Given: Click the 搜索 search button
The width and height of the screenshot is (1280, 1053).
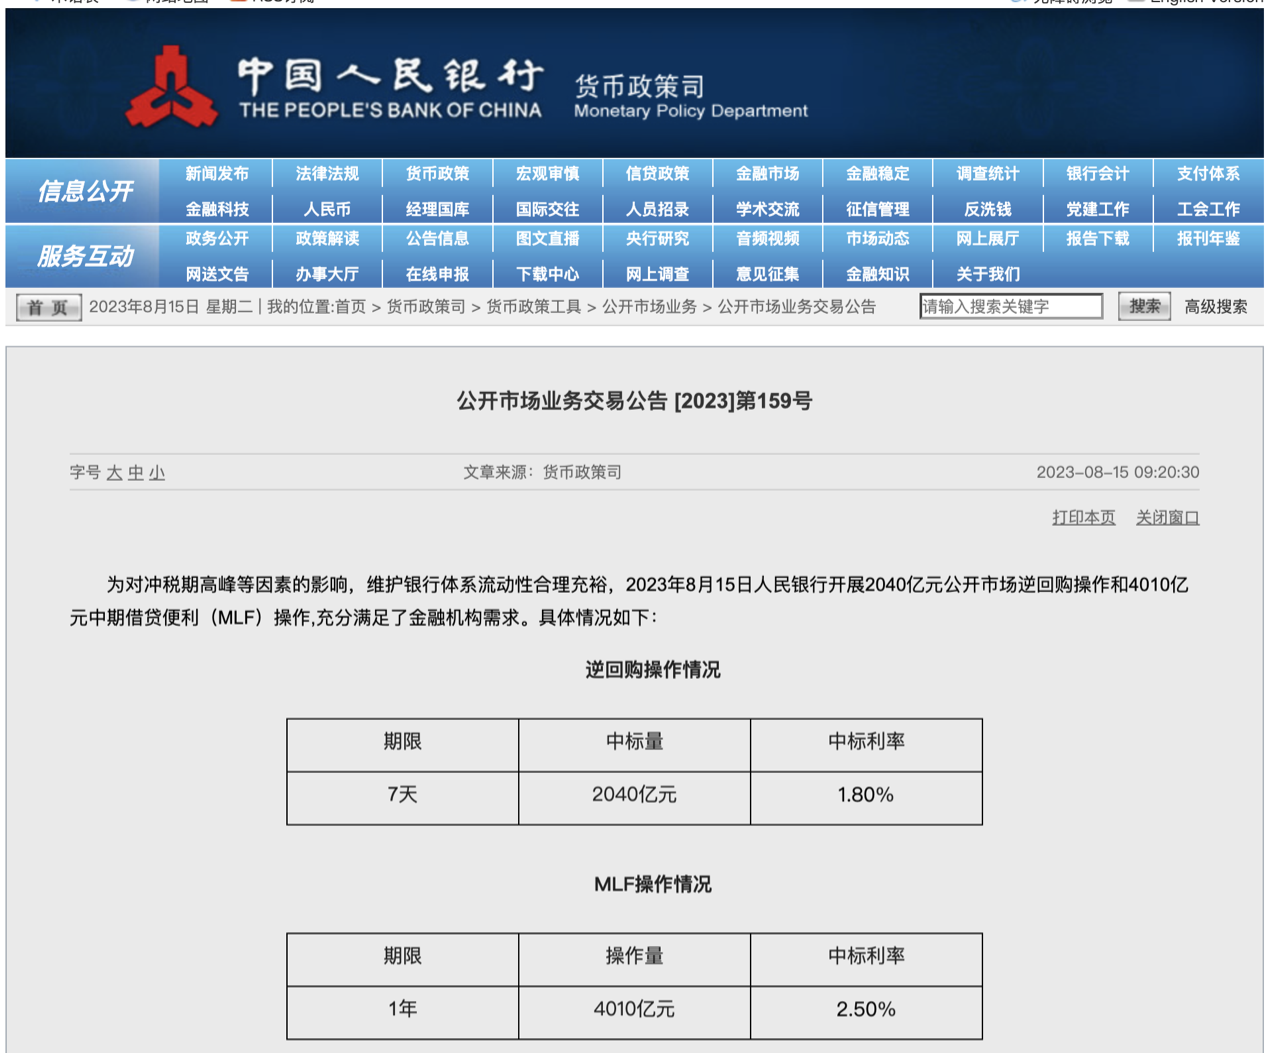Looking at the screenshot, I should click(1144, 306).
